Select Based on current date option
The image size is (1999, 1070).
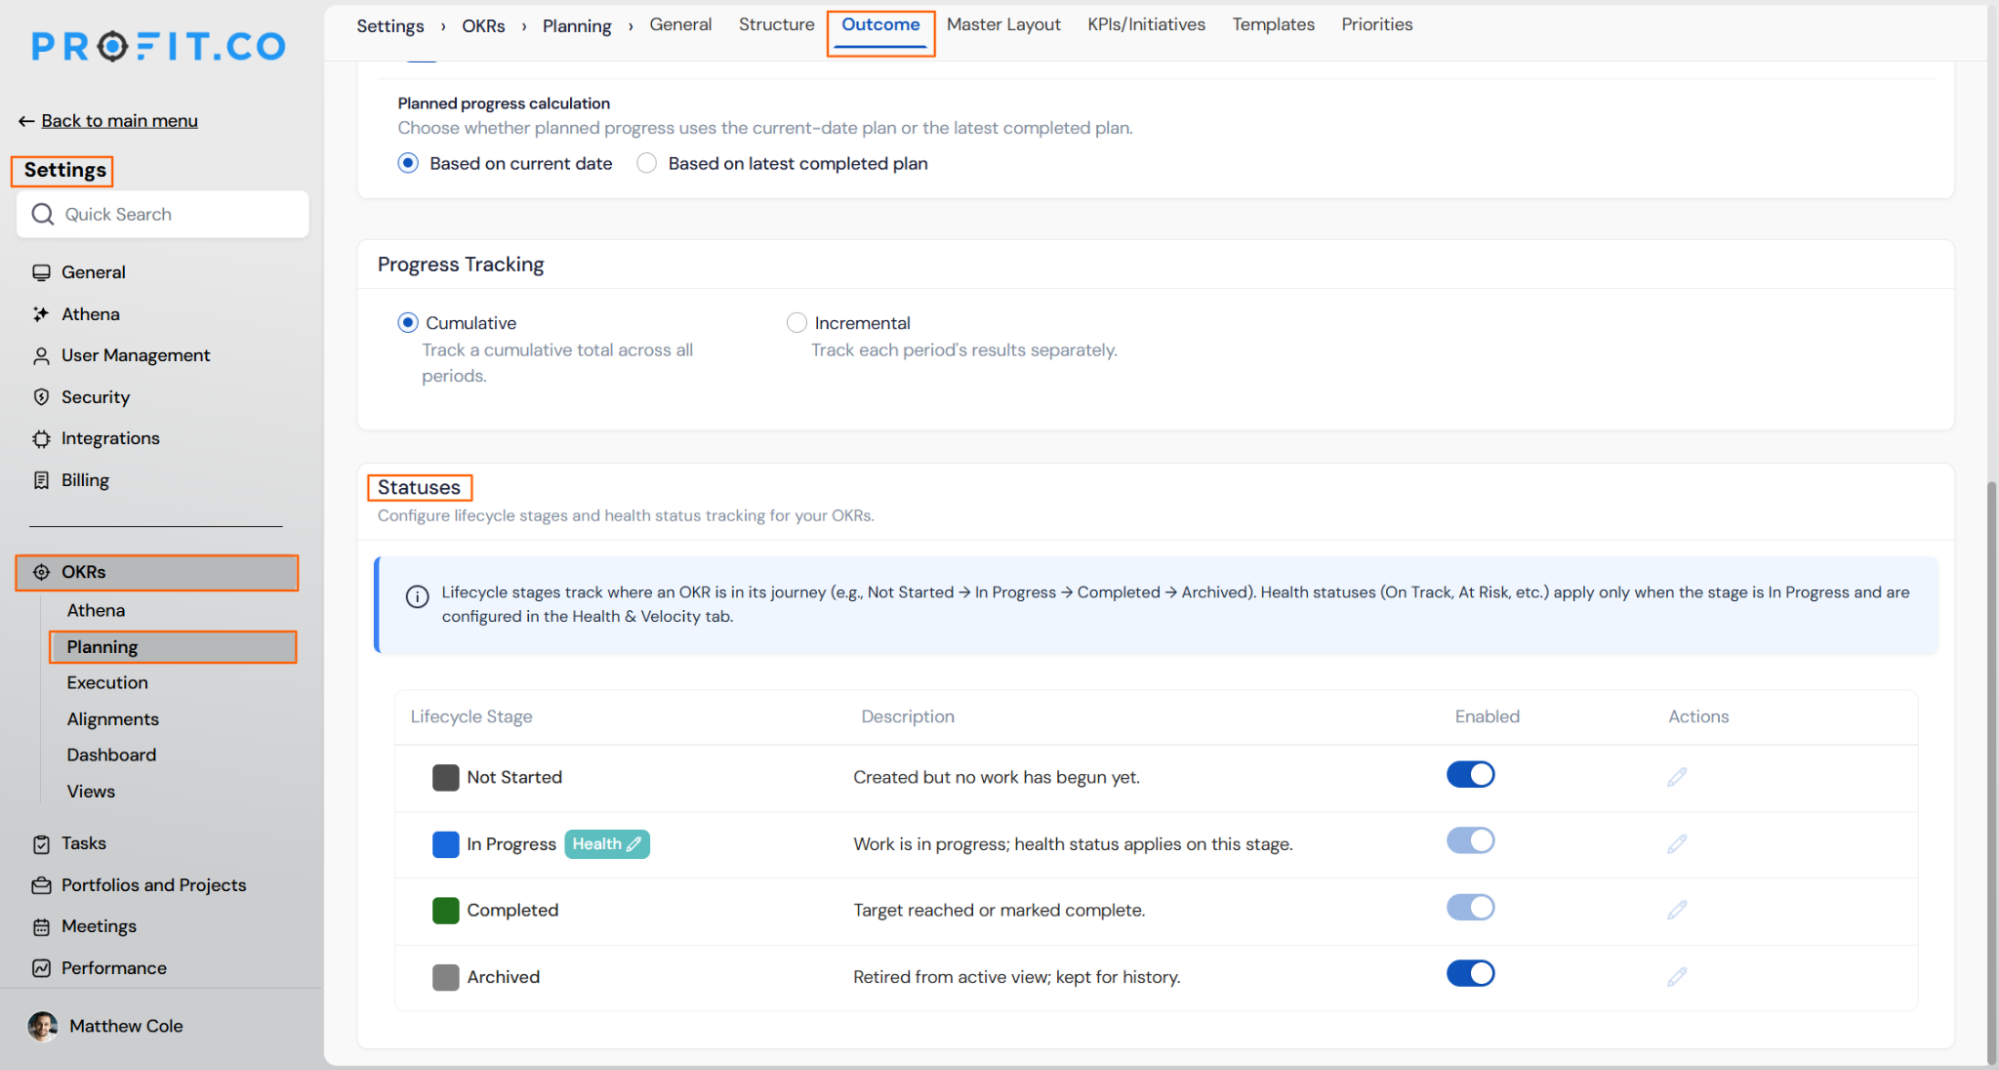click(408, 163)
